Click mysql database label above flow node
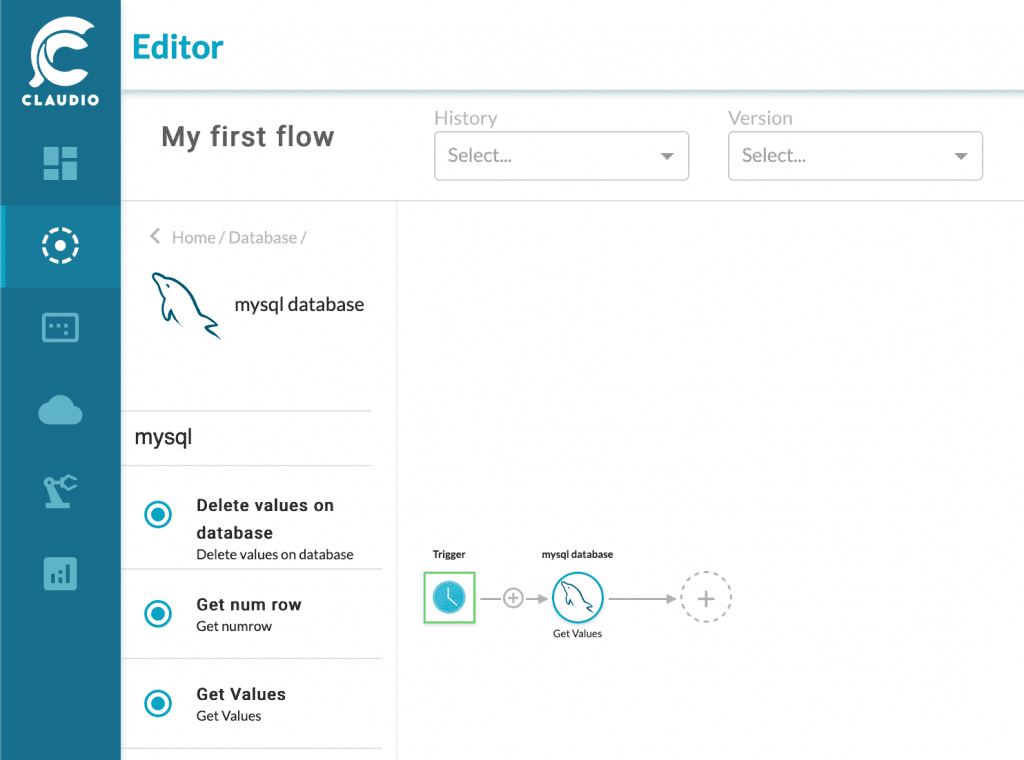This screenshot has height=760, width=1024. click(577, 554)
